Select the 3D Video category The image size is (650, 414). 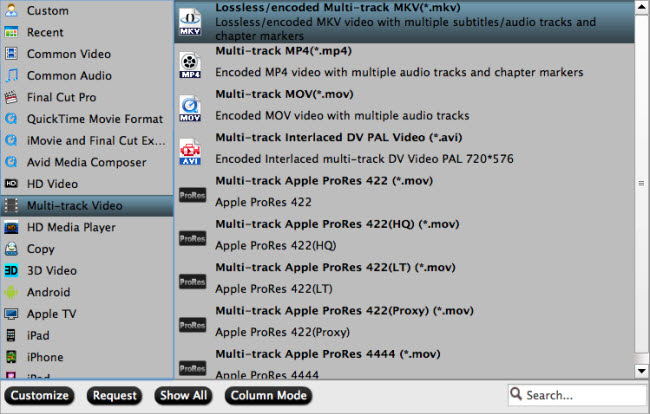click(x=87, y=270)
